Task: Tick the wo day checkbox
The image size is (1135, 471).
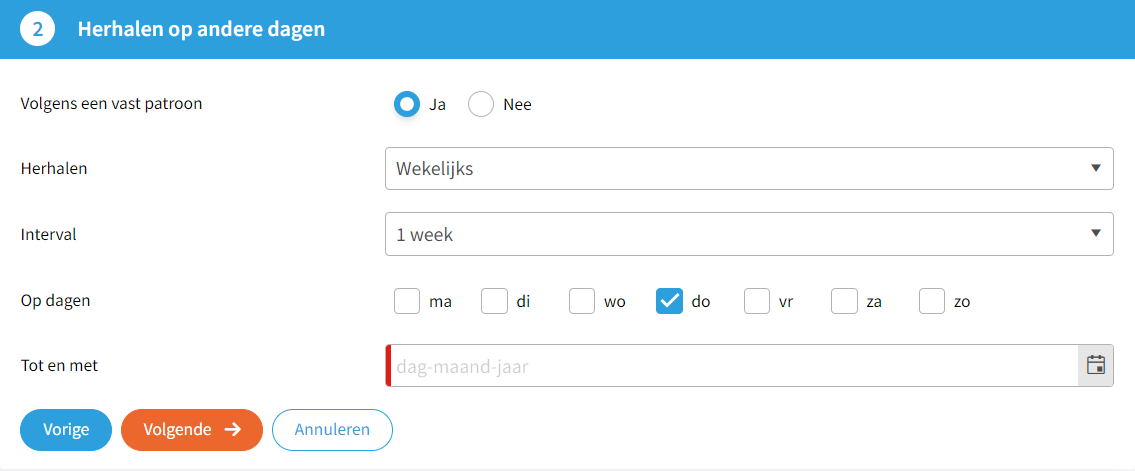Action: coord(582,301)
